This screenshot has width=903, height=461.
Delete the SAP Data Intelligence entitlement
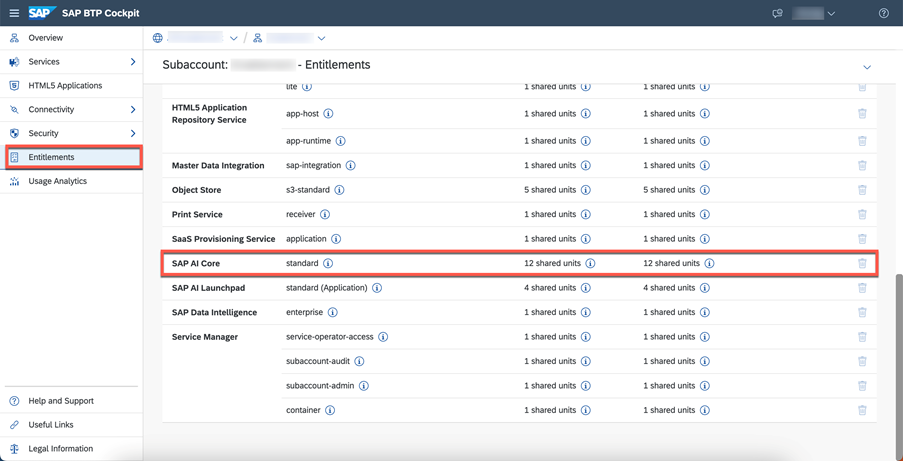point(862,312)
